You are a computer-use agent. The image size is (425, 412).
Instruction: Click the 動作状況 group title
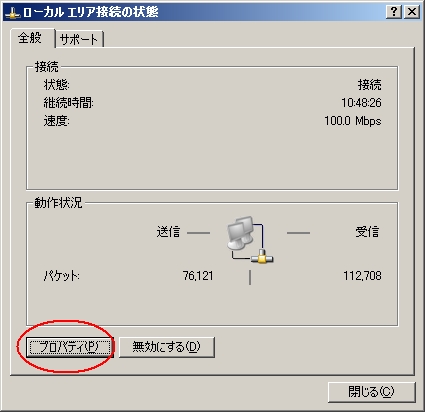(x=58, y=203)
